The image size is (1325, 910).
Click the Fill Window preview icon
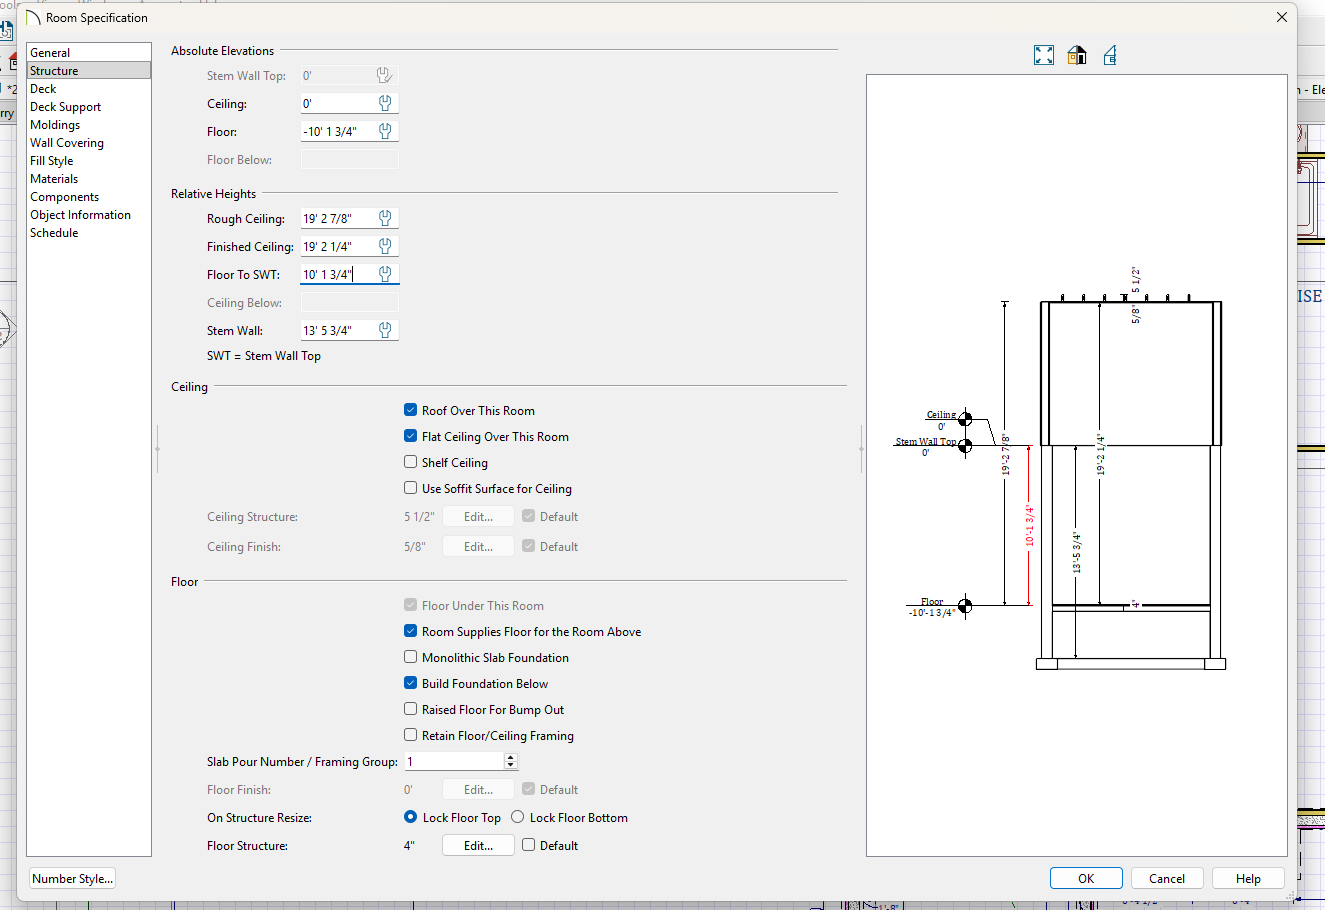click(1043, 55)
